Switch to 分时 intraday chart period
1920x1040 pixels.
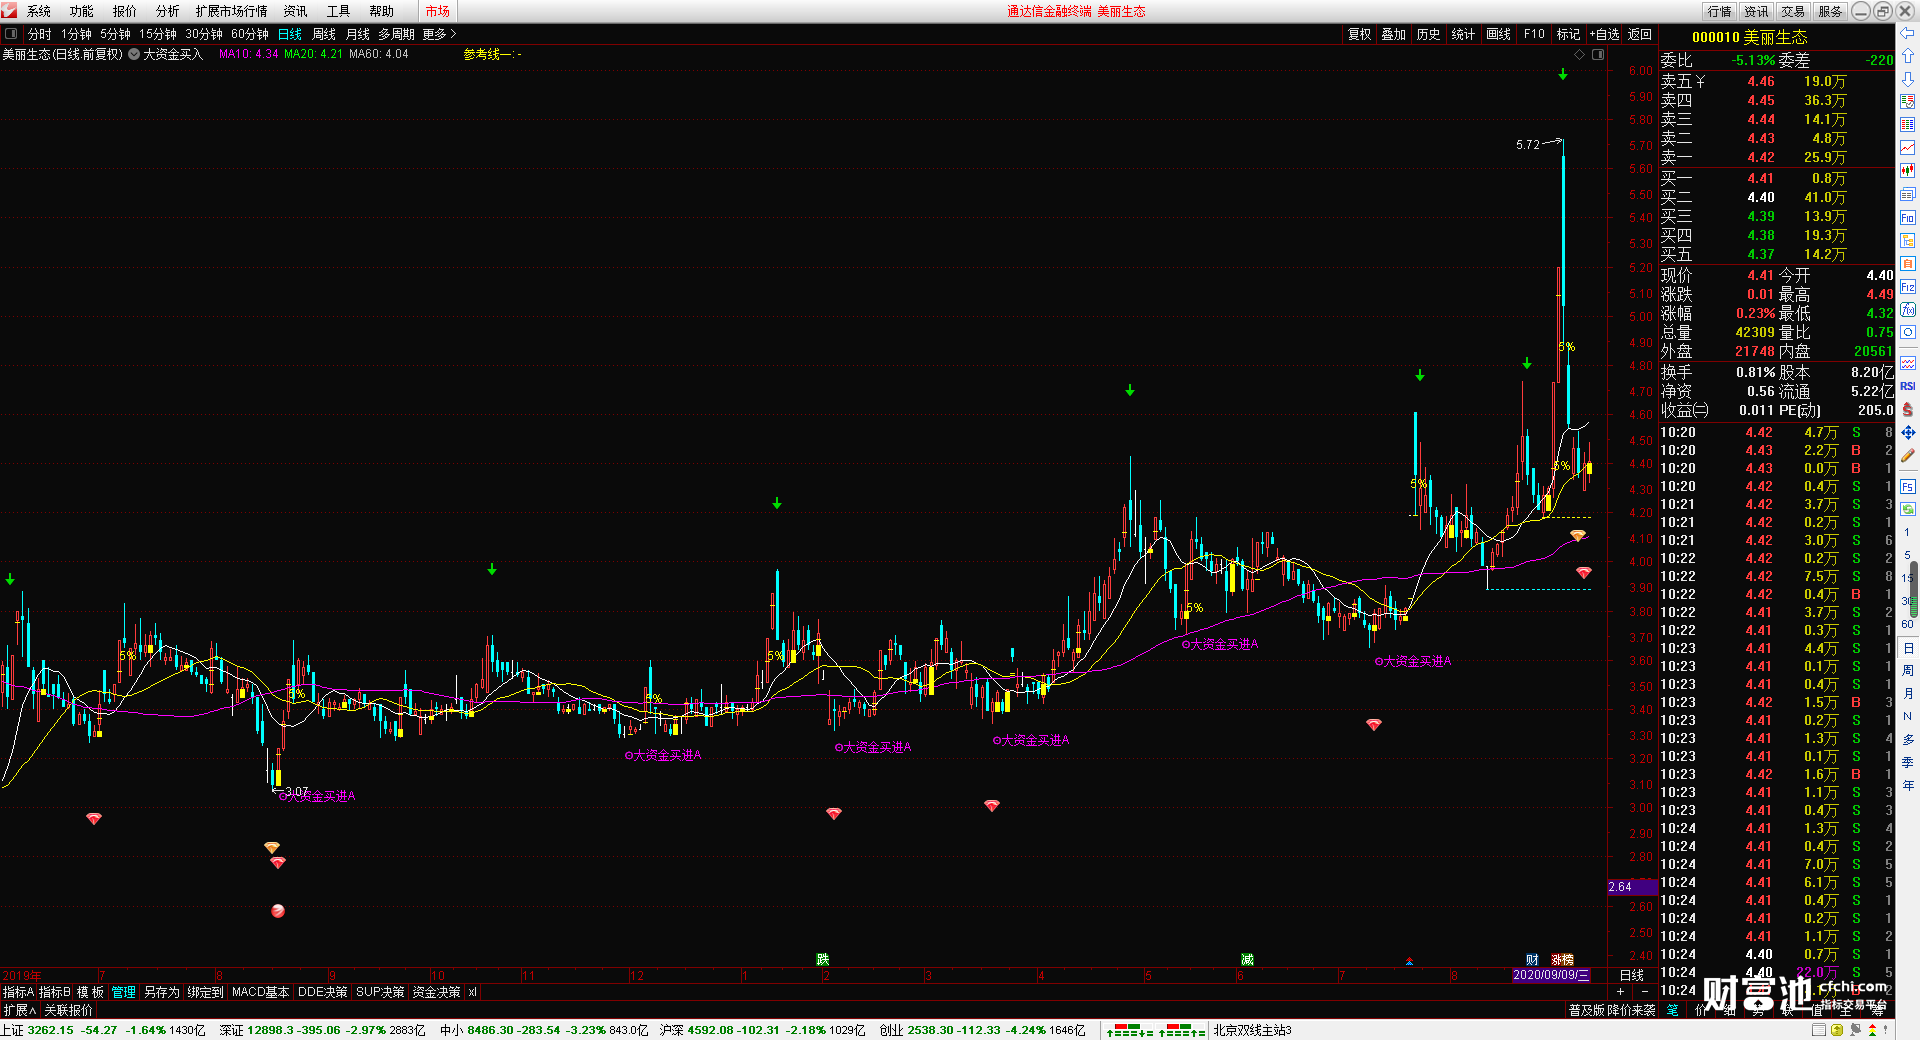(40, 34)
